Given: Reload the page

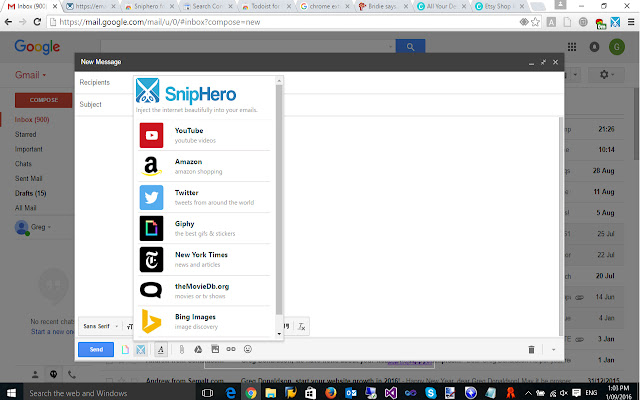Looking at the screenshot, I should [x=37, y=22].
